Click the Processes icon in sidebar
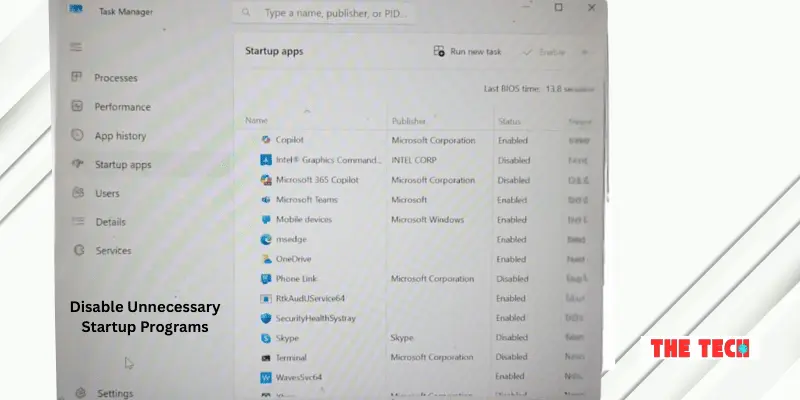The height and width of the screenshot is (400, 800). (77, 77)
